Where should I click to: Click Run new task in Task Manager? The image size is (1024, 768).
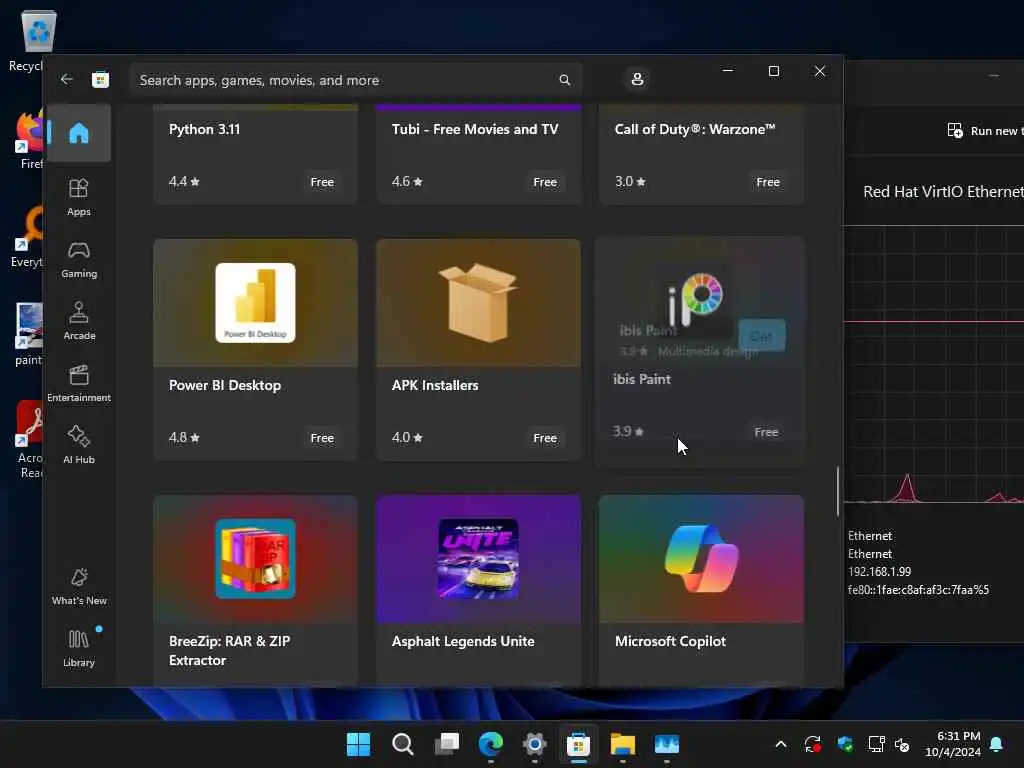985,131
